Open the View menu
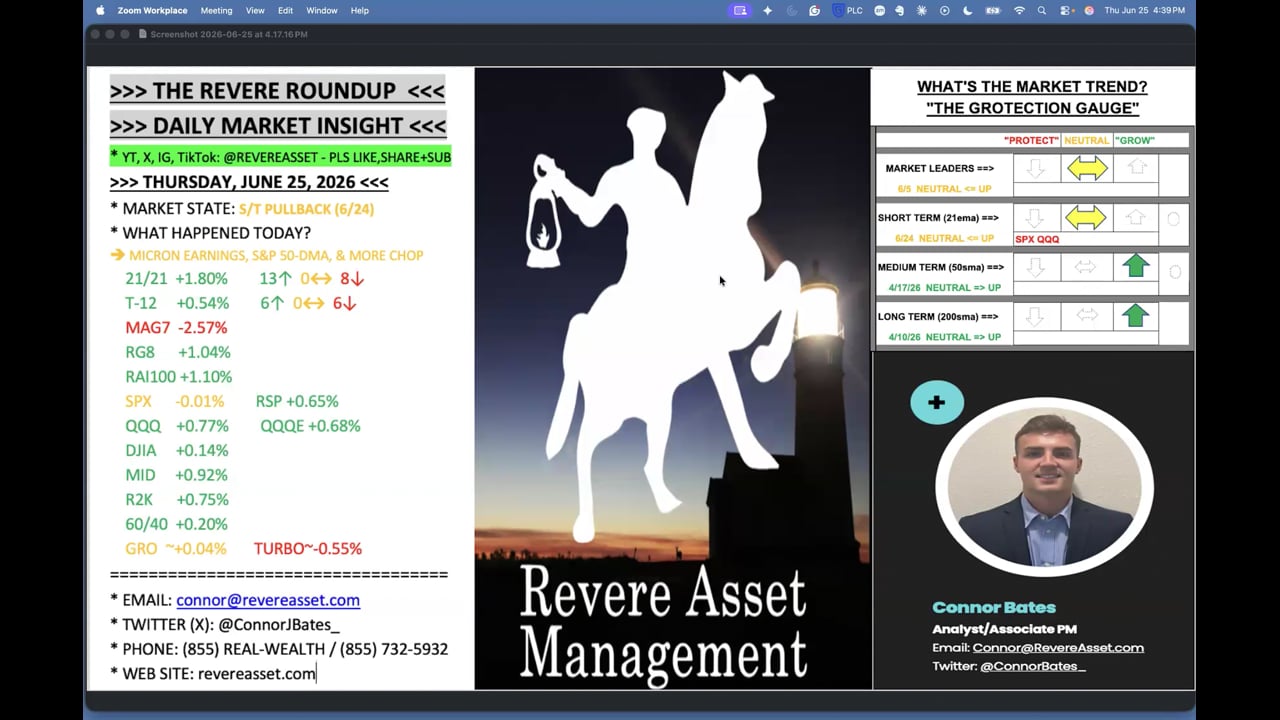1280x720 pixels. pyautogui.click(x=255, y=10)
